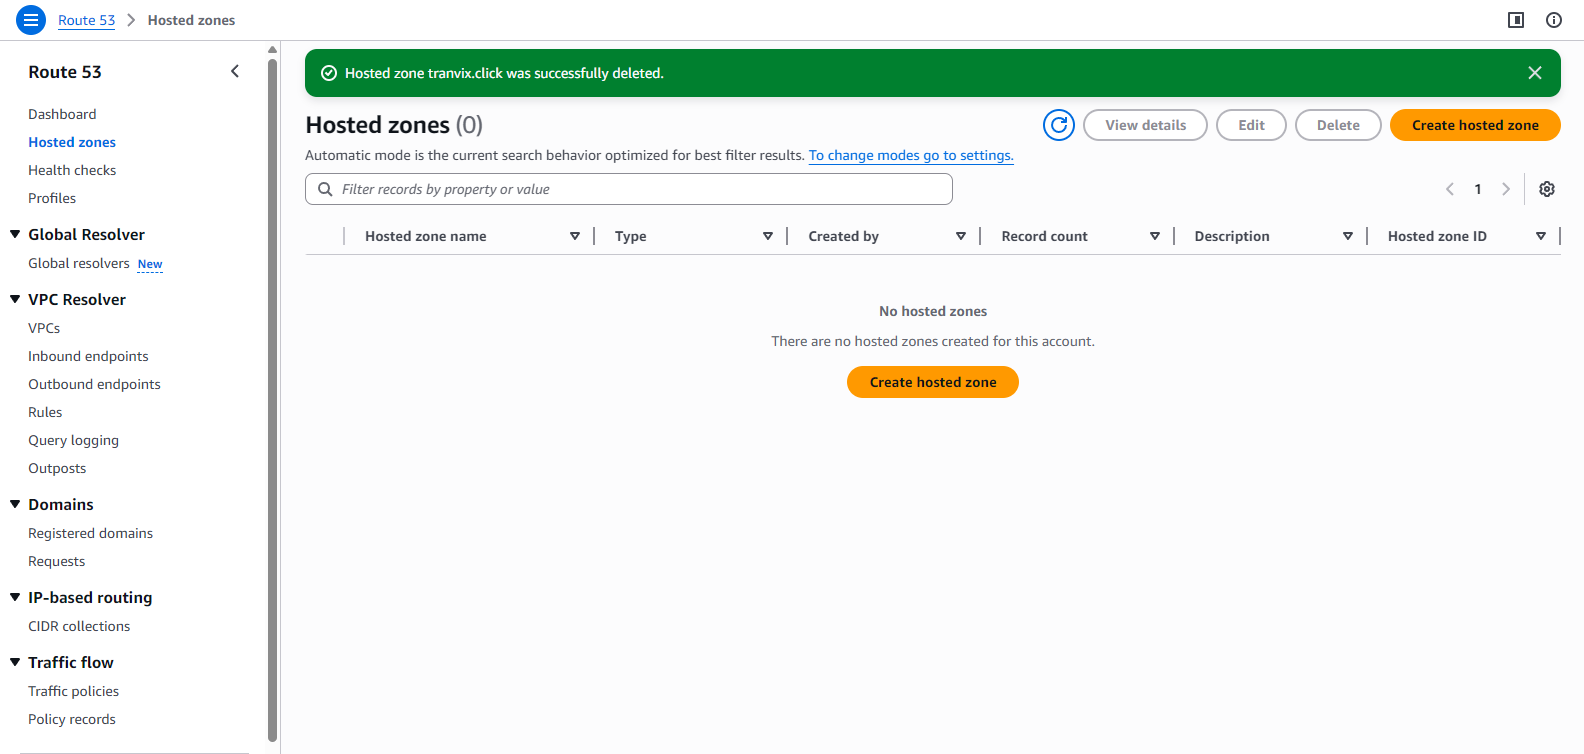Image resolution: width=1584 pixels, height=754 pixels.
Task: Open Health checks page
Action: point(72,170)
